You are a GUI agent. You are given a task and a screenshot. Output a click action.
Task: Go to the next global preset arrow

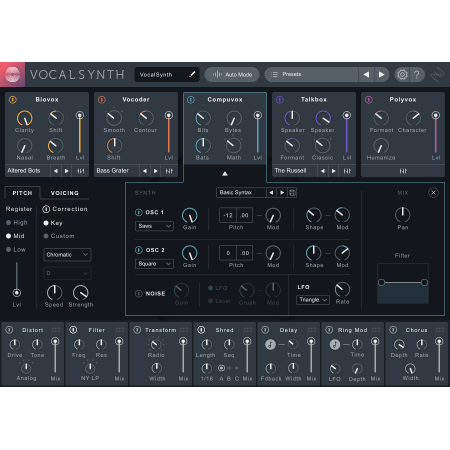pyautogui.click(x=381, y=74)
